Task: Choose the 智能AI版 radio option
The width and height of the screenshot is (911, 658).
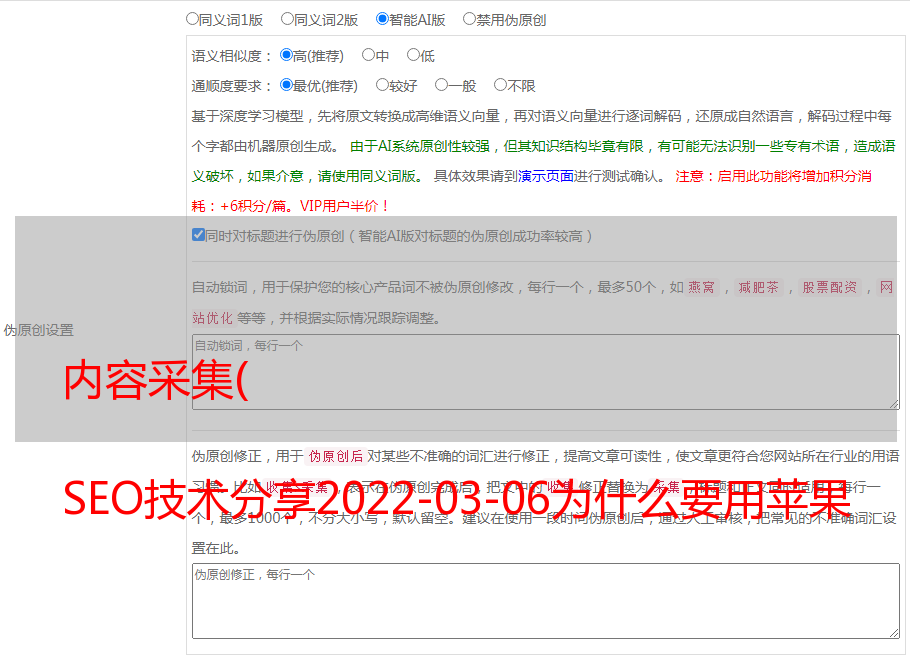Action: tap(382, 19)
